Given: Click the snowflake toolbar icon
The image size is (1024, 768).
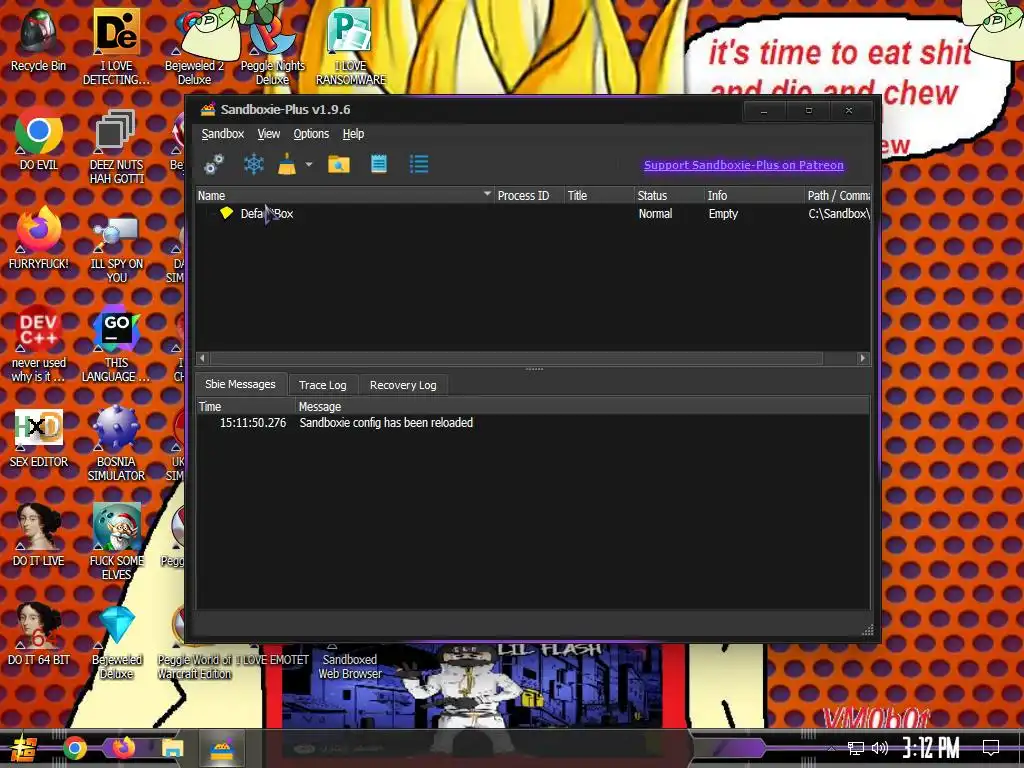Looking at the screenshot, I should (253, 164).
